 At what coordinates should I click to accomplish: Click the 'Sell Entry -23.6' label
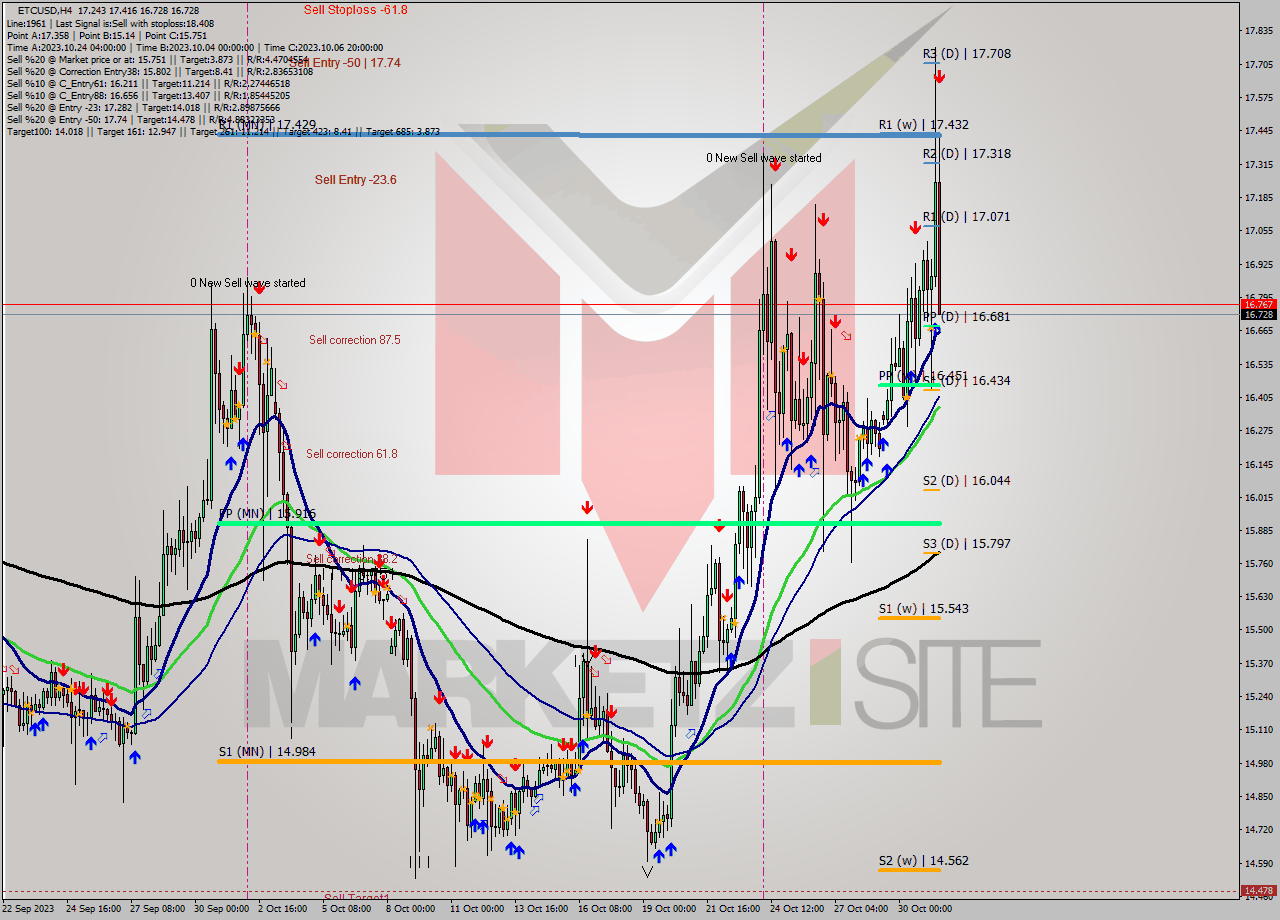[355, 179]
